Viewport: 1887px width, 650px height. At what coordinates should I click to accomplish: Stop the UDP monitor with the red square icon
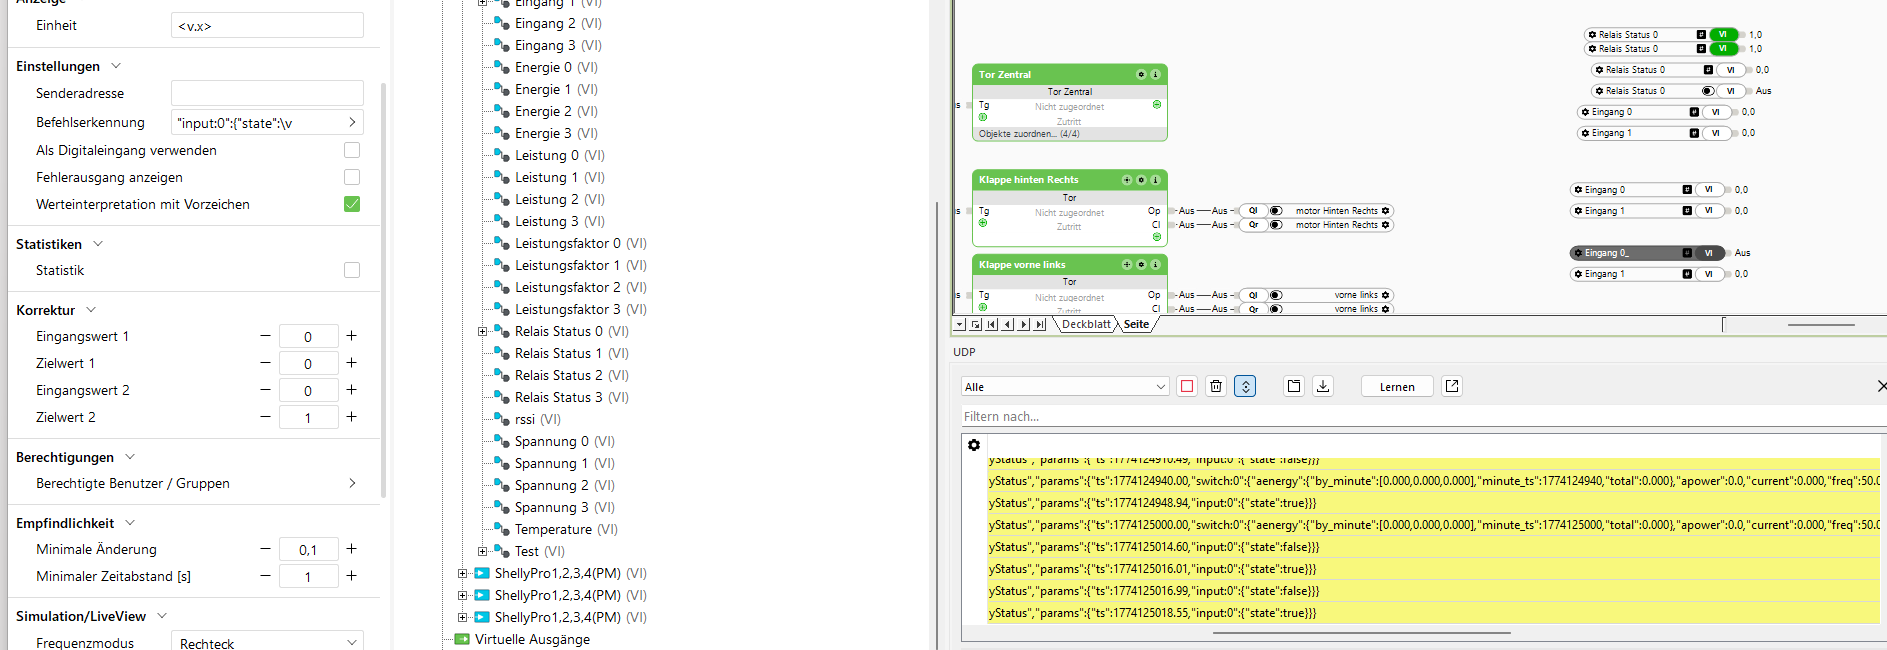click(x=1187, y=386)
